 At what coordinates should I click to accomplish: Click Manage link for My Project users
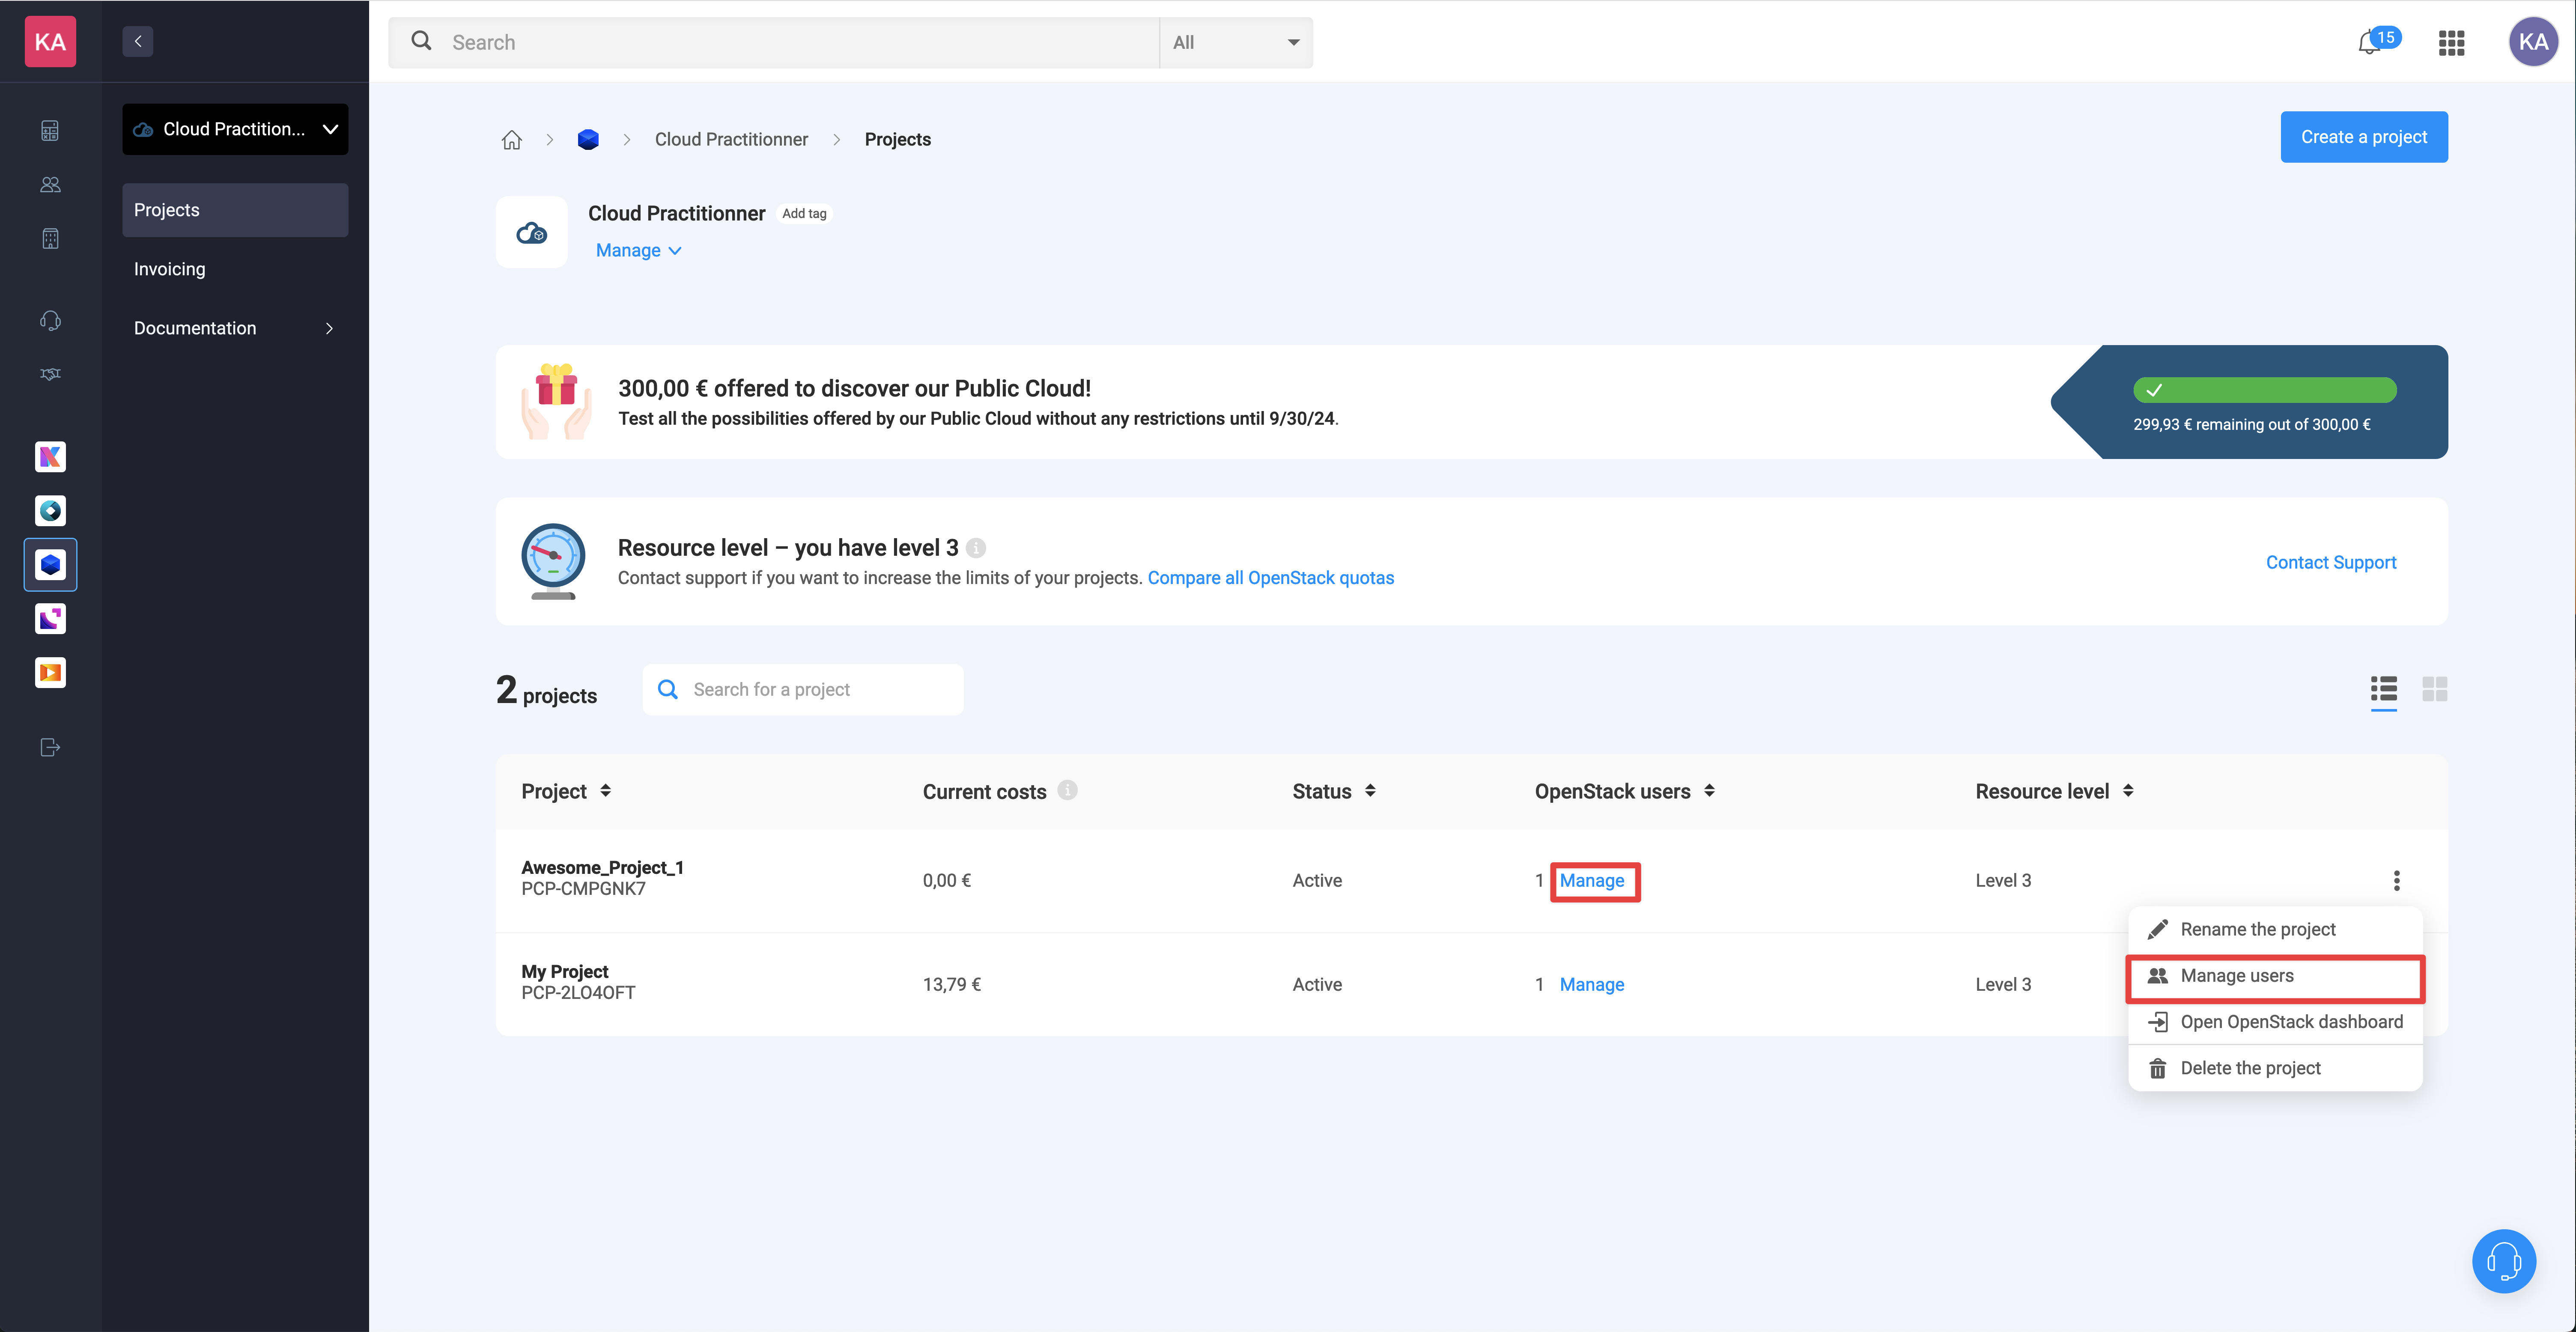(x=1592, y=985)
